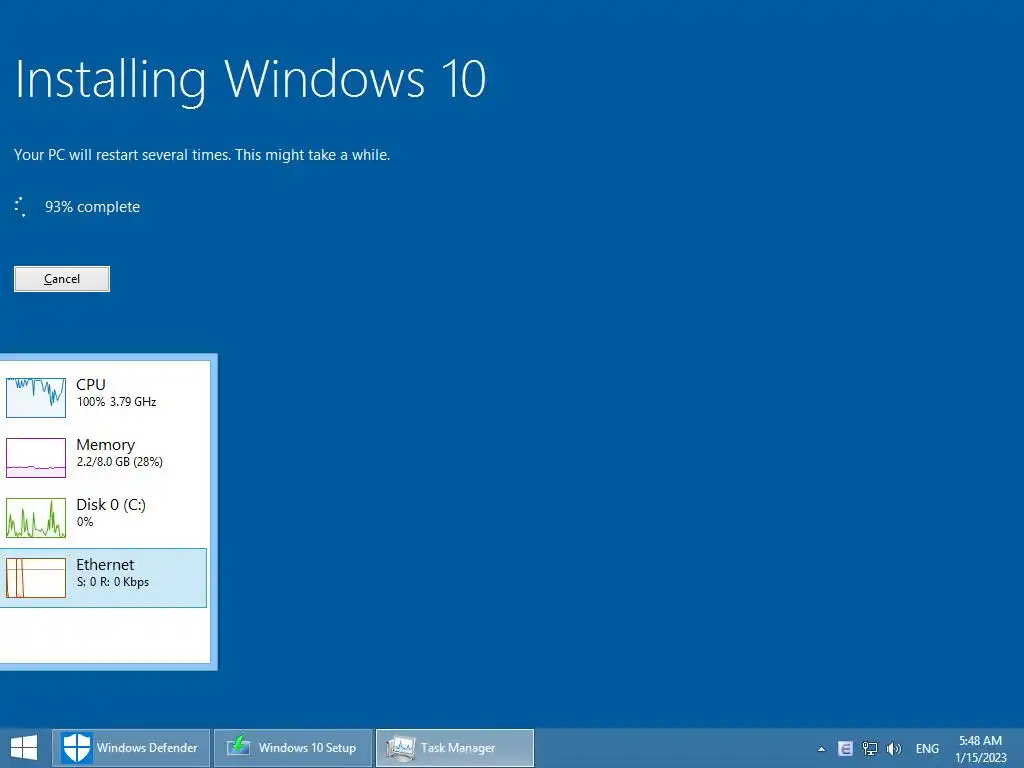The image size is (1024, 768).
Task: Click the 'Your PC will restart' message
Action: click(202, 155)
